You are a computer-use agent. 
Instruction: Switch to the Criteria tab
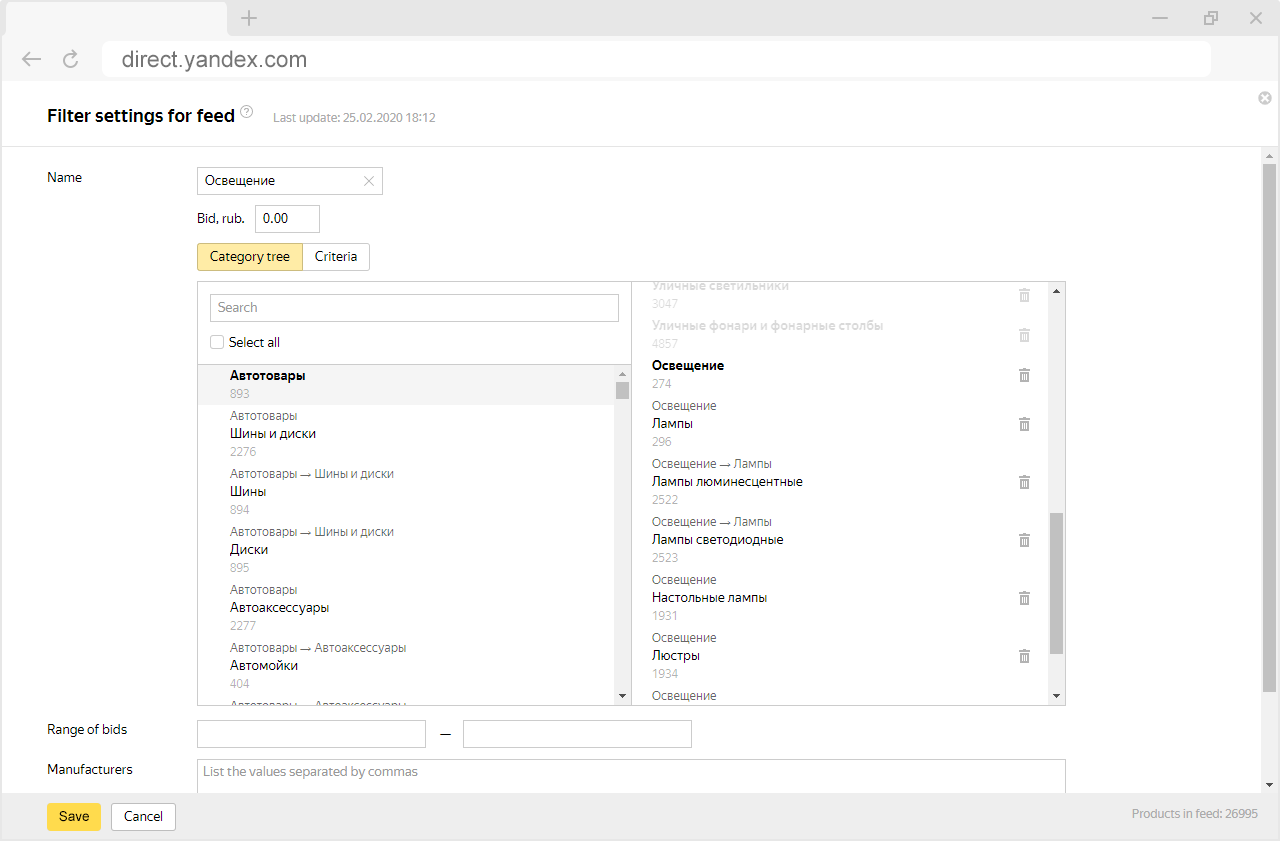point(336,257)
